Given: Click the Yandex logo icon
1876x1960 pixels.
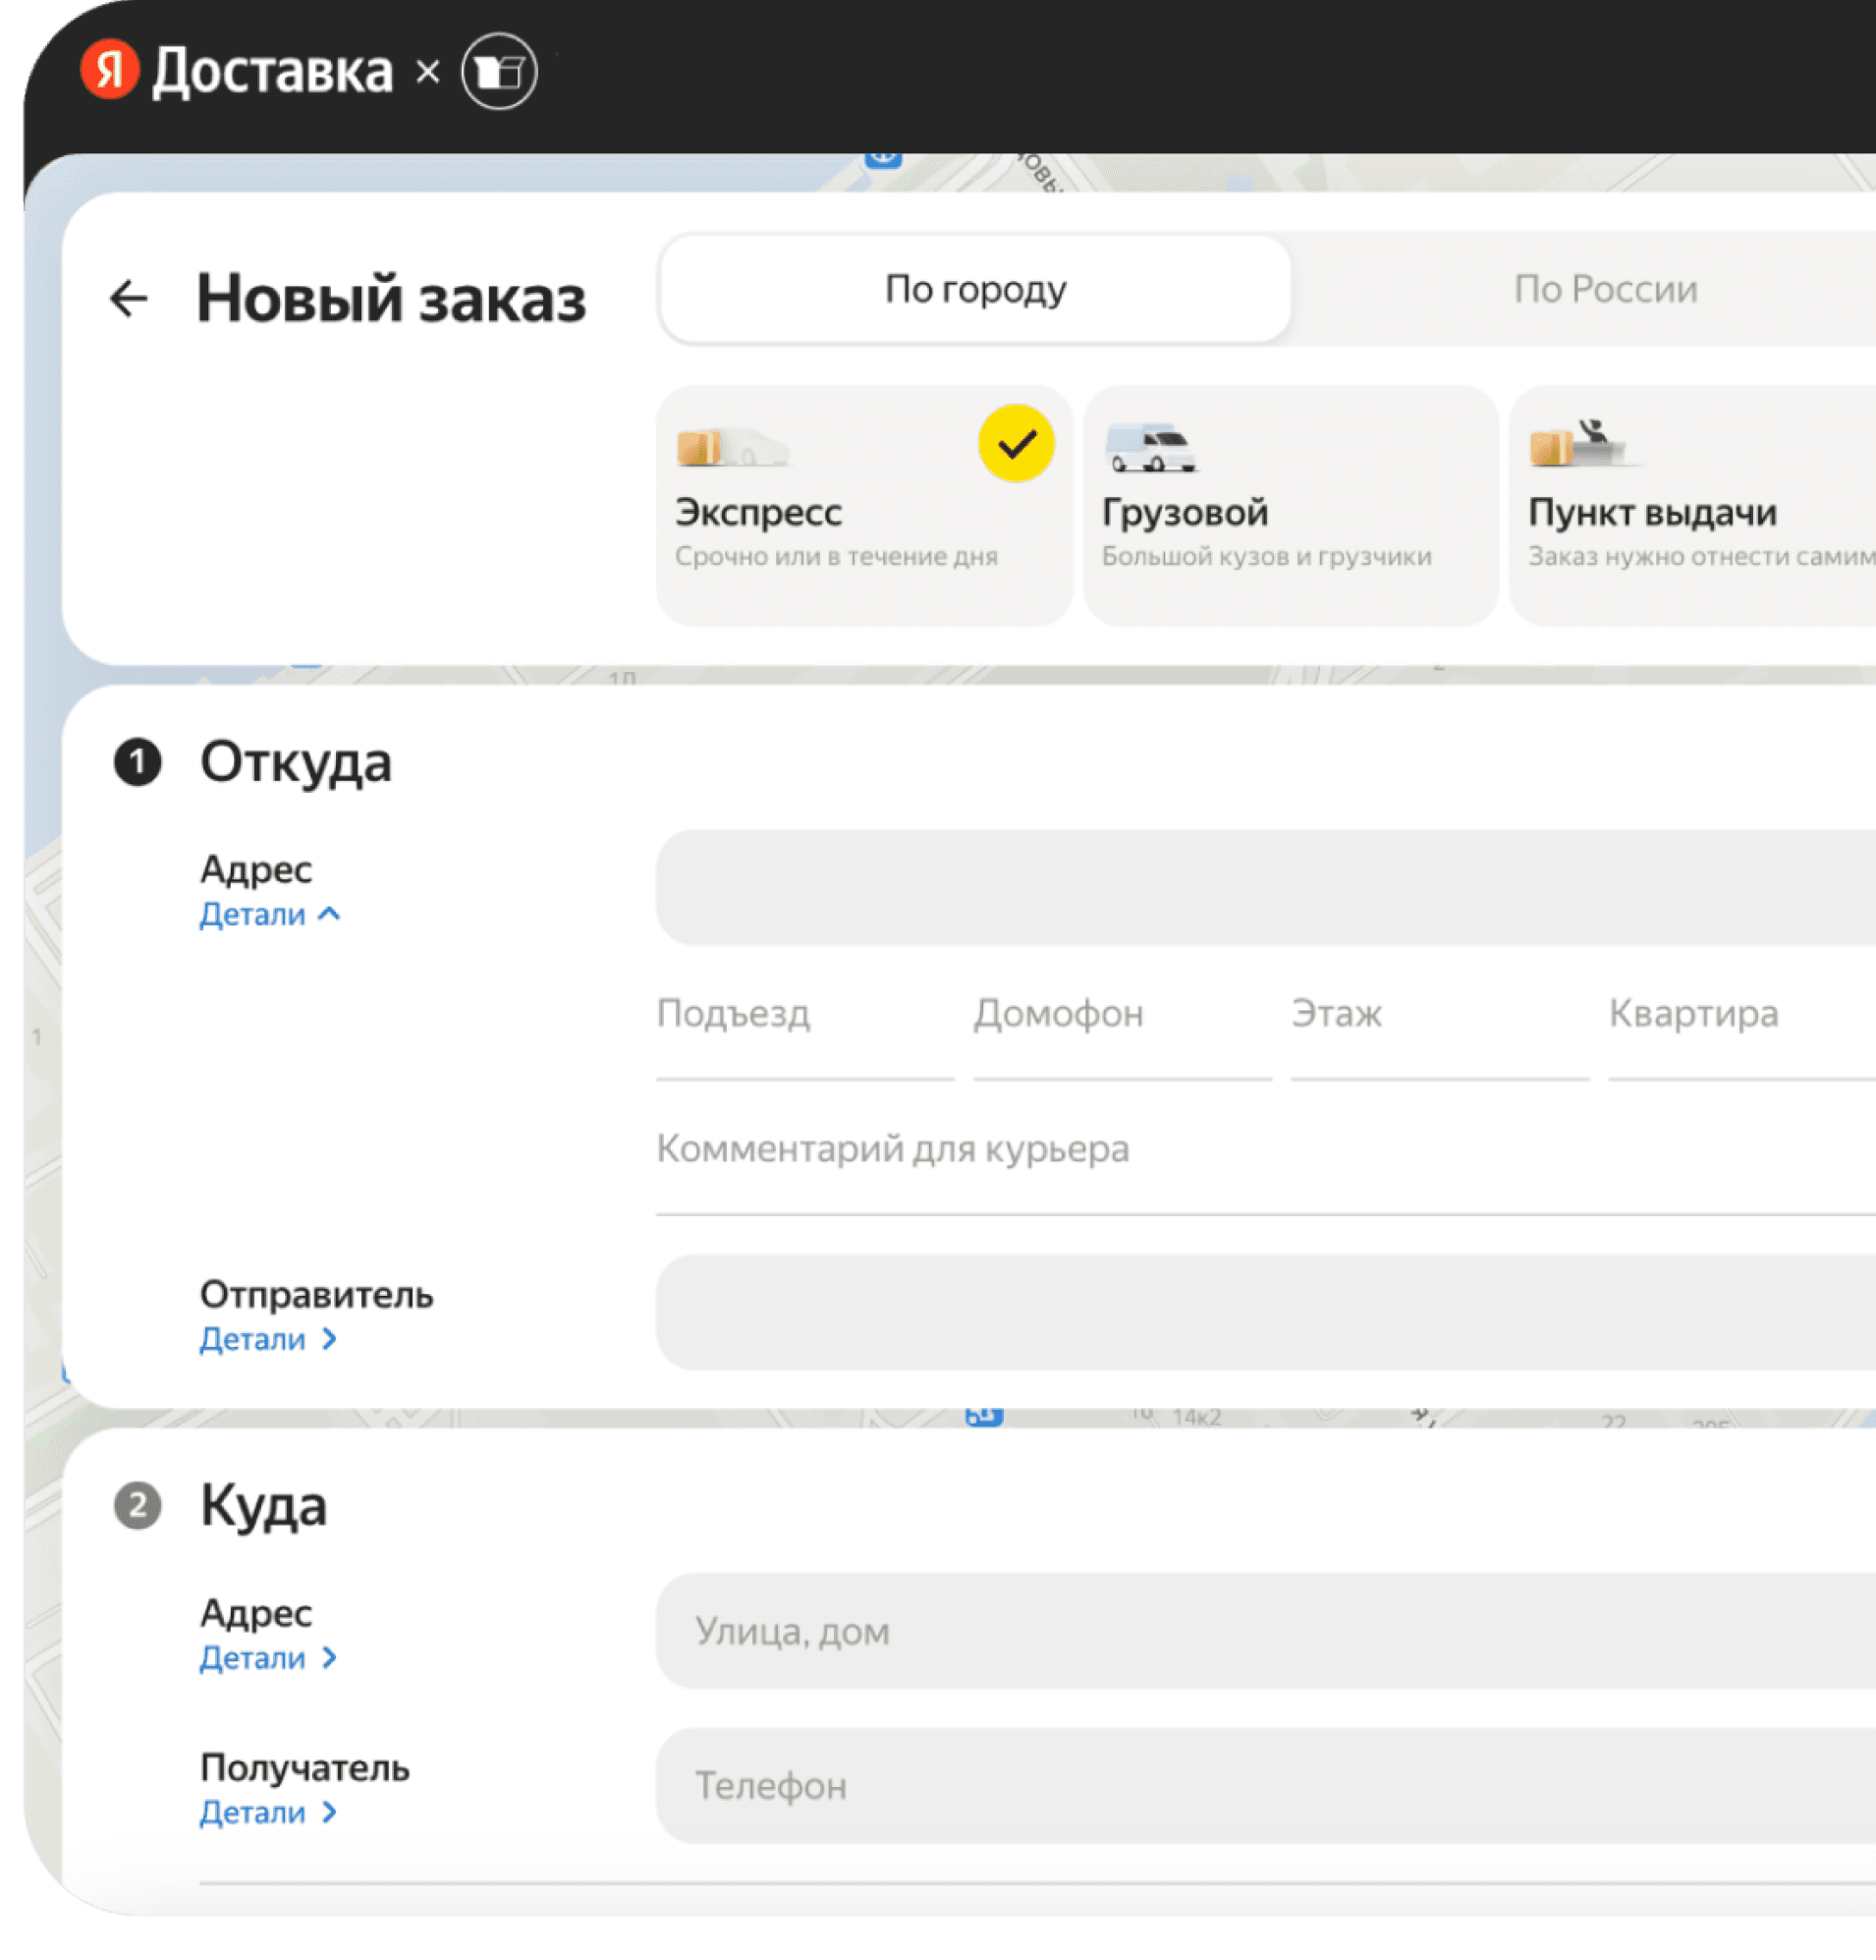Looking at the screenshot, I should [109, 70].
